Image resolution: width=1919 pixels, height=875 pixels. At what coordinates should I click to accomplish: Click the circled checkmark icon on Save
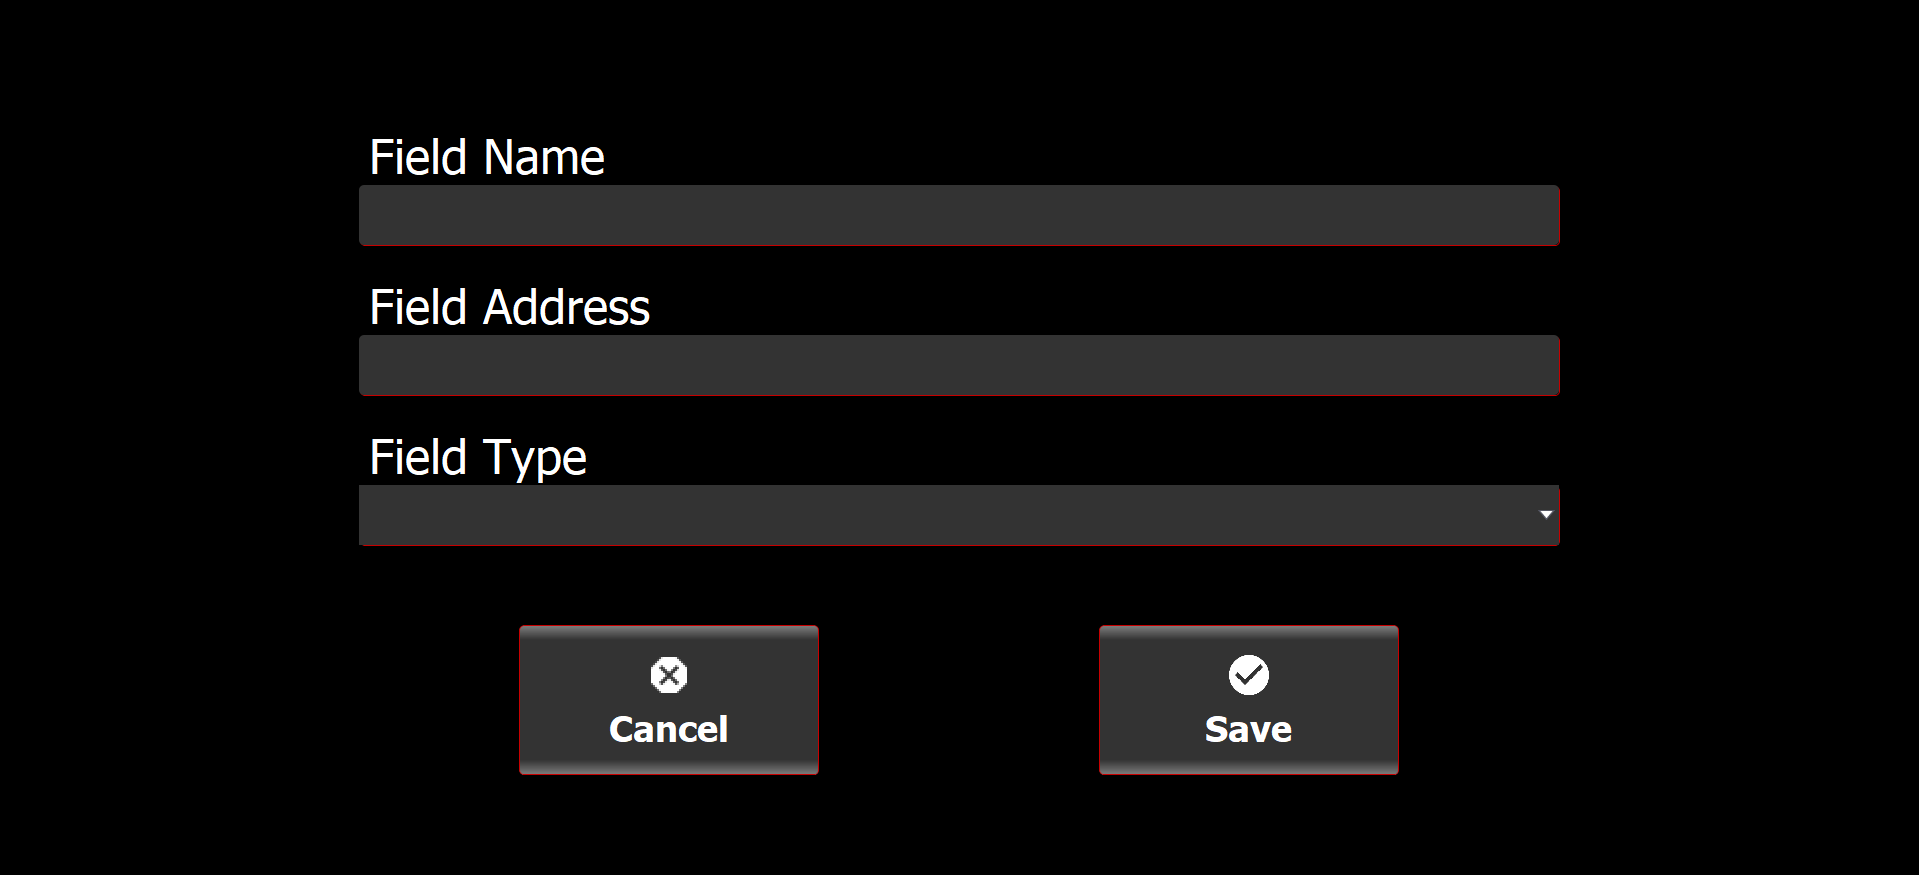1248,675
